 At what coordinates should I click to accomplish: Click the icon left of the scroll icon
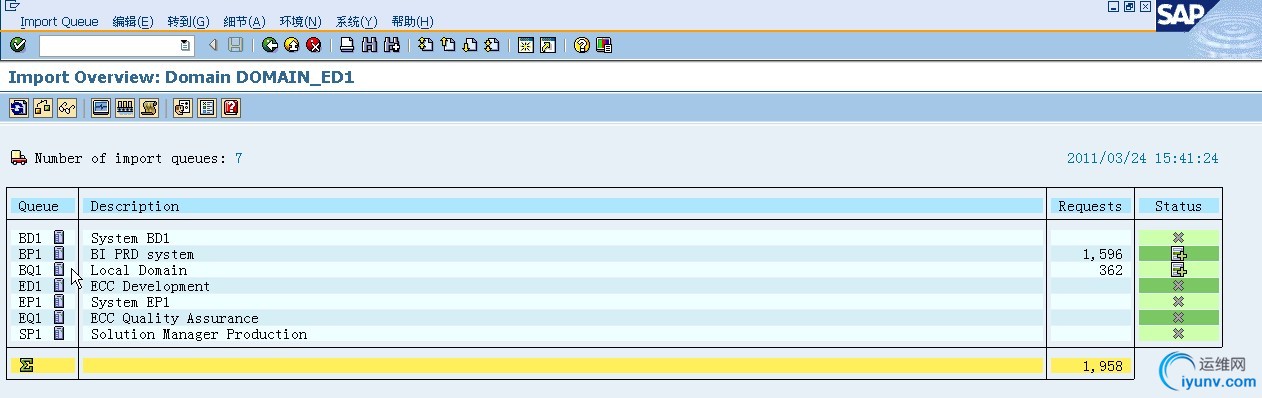pos(125,107)
